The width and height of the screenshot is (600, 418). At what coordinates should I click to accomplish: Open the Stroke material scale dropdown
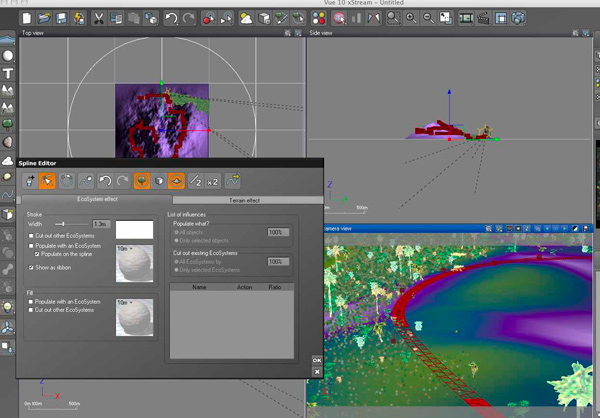click(125, 246)
